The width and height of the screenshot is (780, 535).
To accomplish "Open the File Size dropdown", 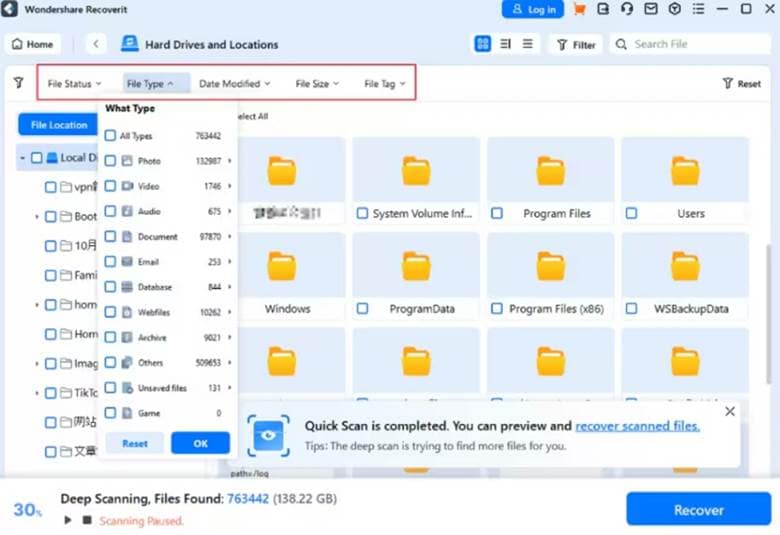I will pos(317,84).
